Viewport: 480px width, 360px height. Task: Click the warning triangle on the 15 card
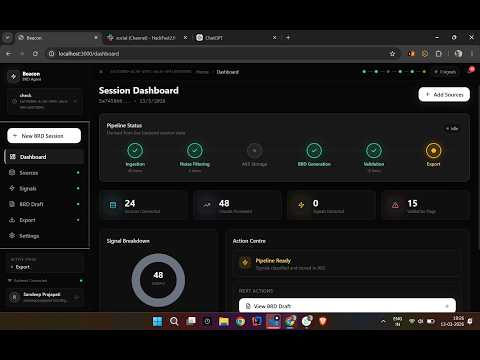click(x=395, y=205)
